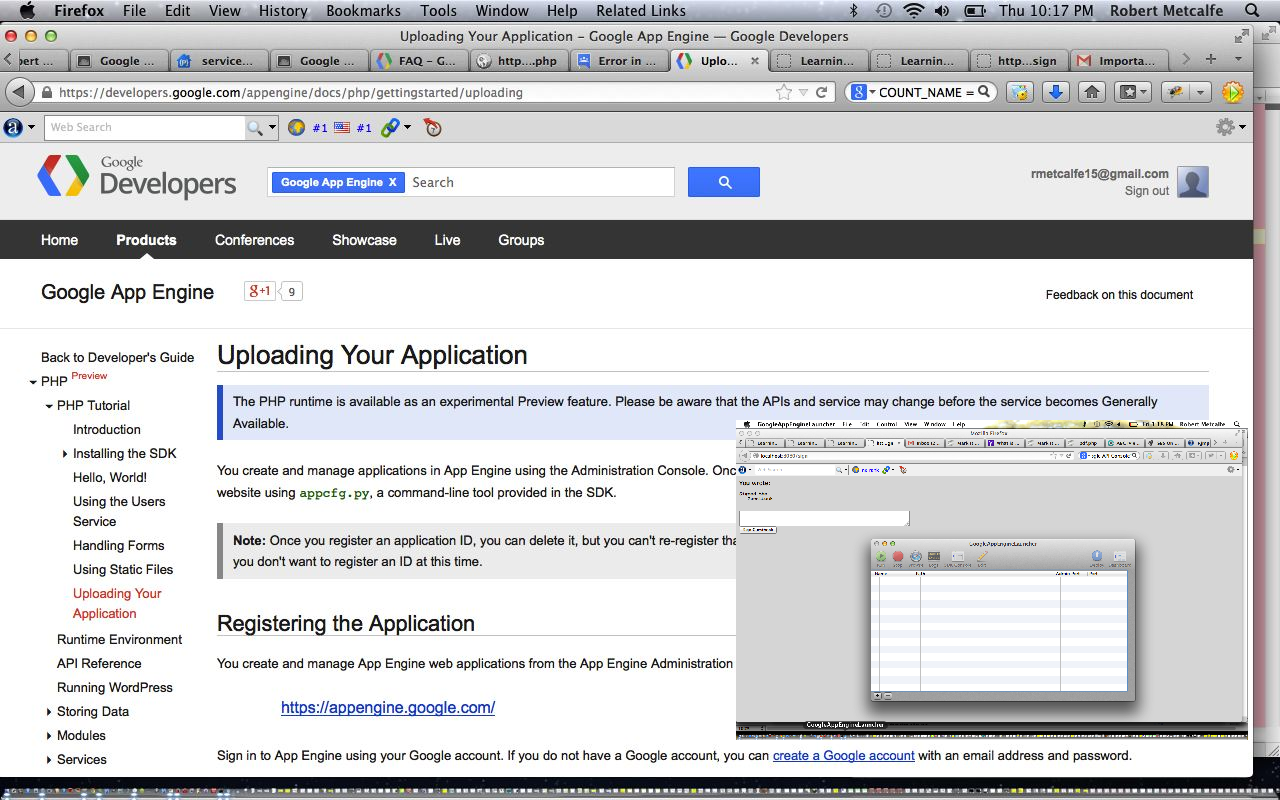Click the web search magnifier icon

click(x=256, y=128)
